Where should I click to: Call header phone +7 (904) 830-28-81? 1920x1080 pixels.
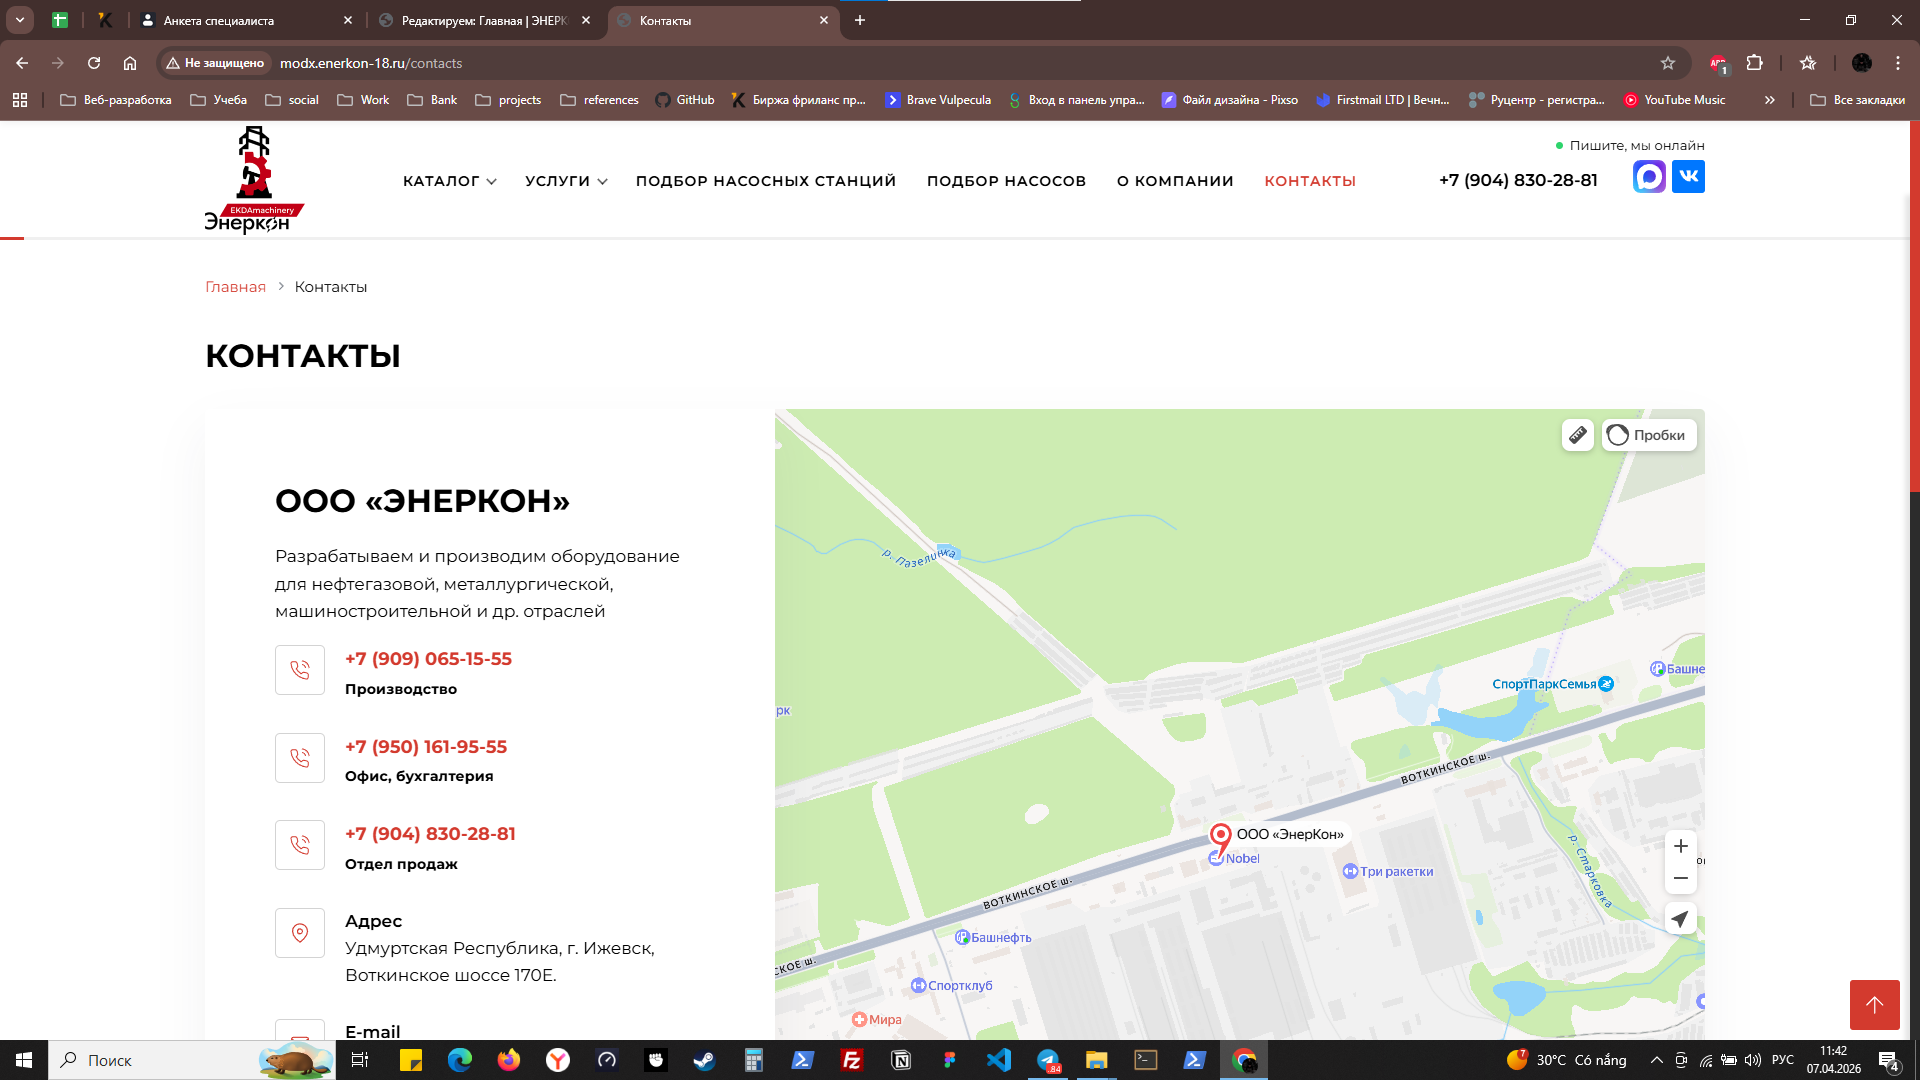click(x=1518, y=180)
